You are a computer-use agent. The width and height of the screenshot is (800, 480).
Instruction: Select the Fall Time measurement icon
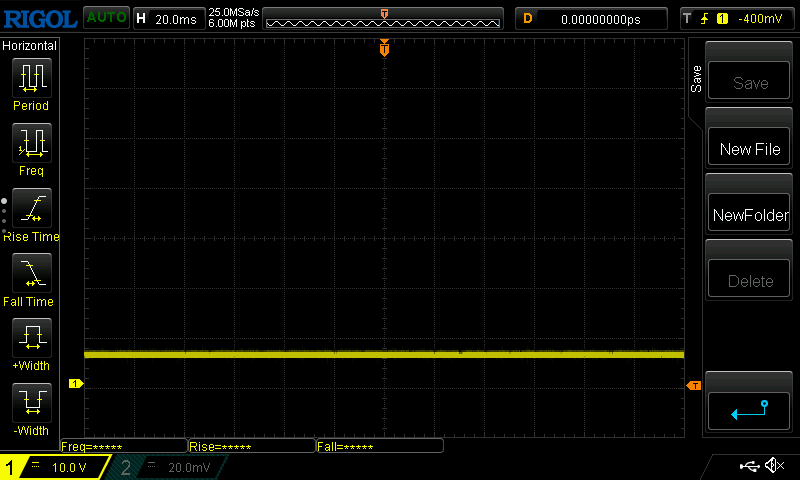pos(32,273)
